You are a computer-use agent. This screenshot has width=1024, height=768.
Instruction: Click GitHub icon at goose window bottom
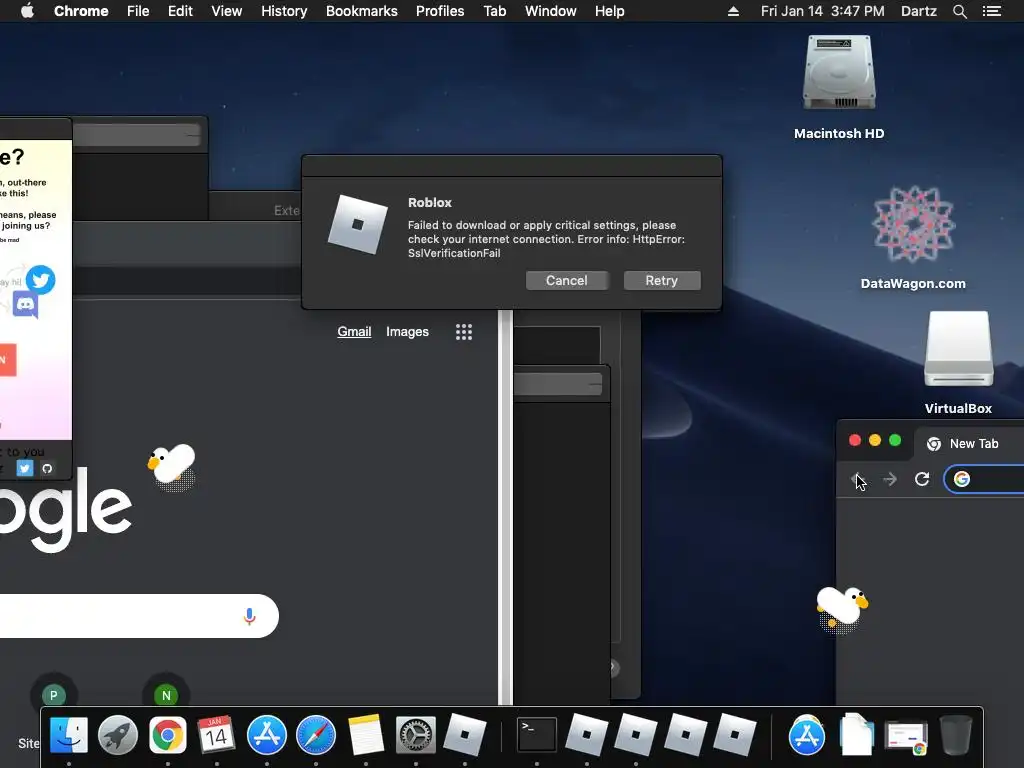tap(47, 468)
